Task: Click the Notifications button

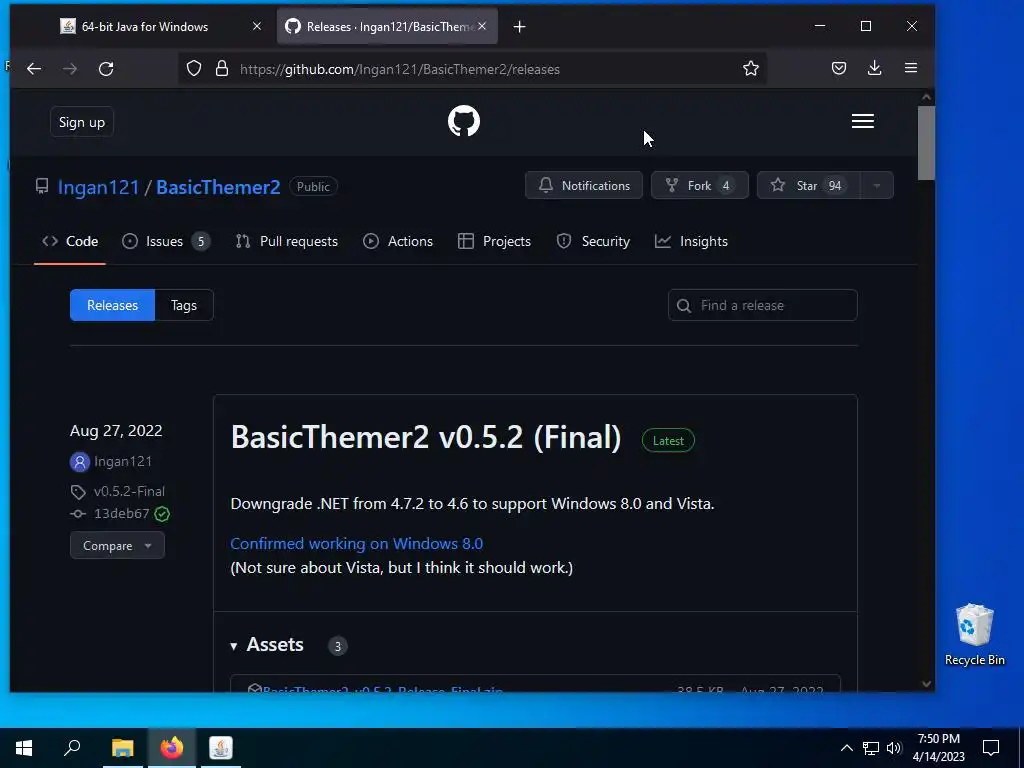Action: 584,185
